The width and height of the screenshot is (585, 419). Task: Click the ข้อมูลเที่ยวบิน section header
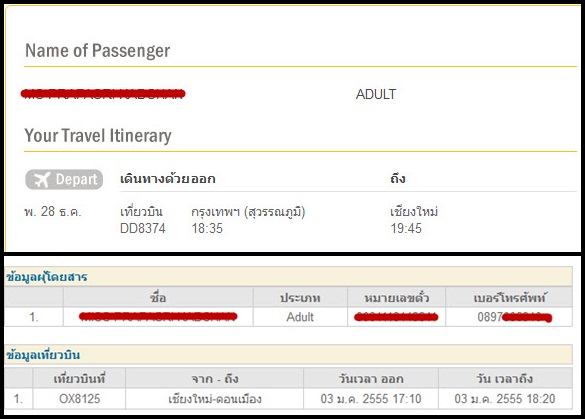[43, 355]
